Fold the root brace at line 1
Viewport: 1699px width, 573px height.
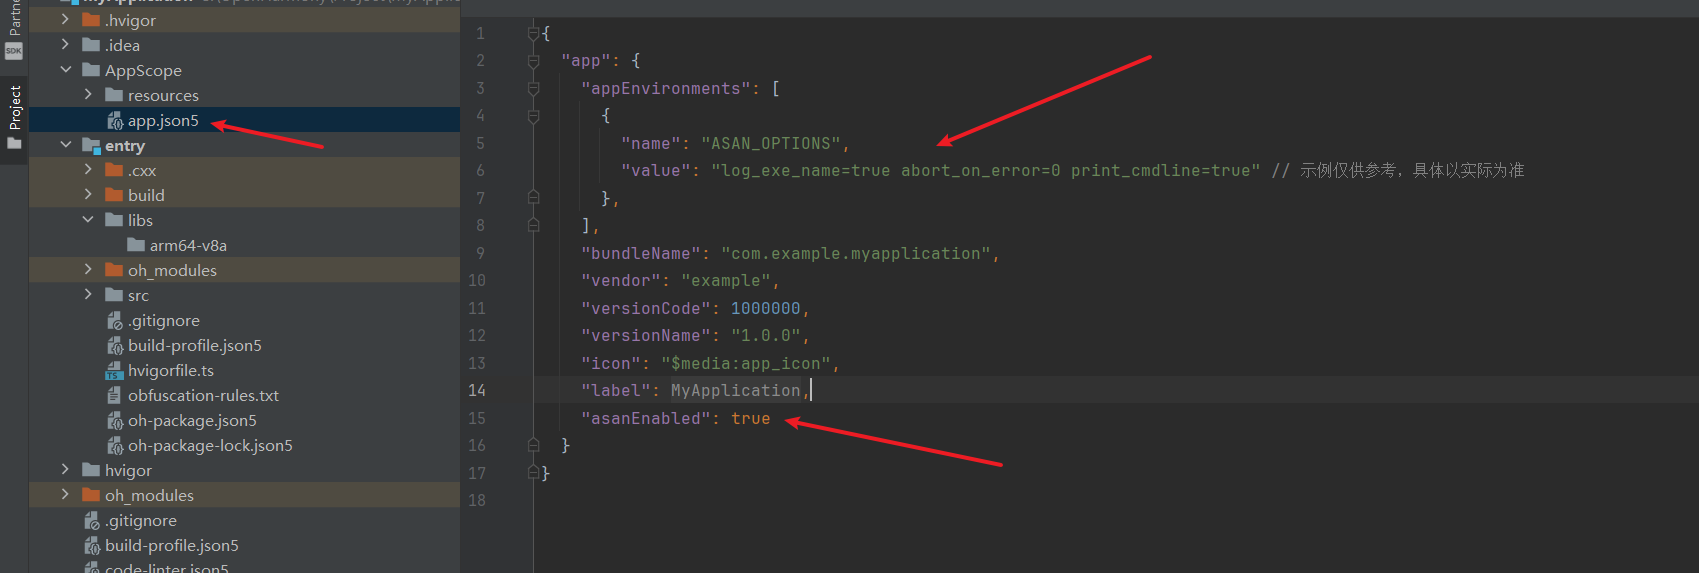(533, 34)
